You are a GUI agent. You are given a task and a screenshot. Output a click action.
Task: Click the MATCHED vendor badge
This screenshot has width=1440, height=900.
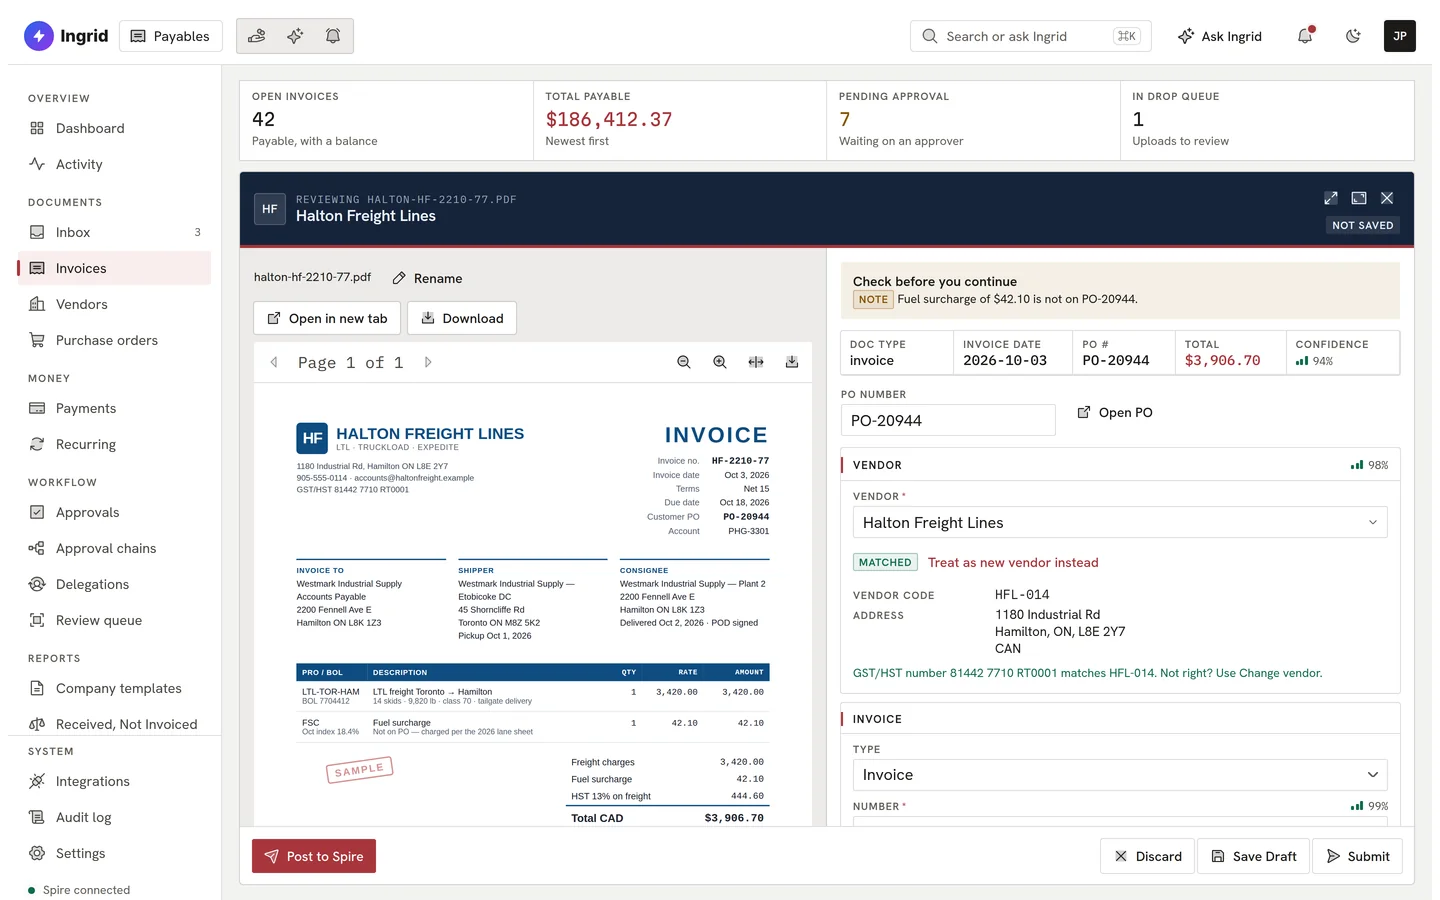[x=885, y=562]
